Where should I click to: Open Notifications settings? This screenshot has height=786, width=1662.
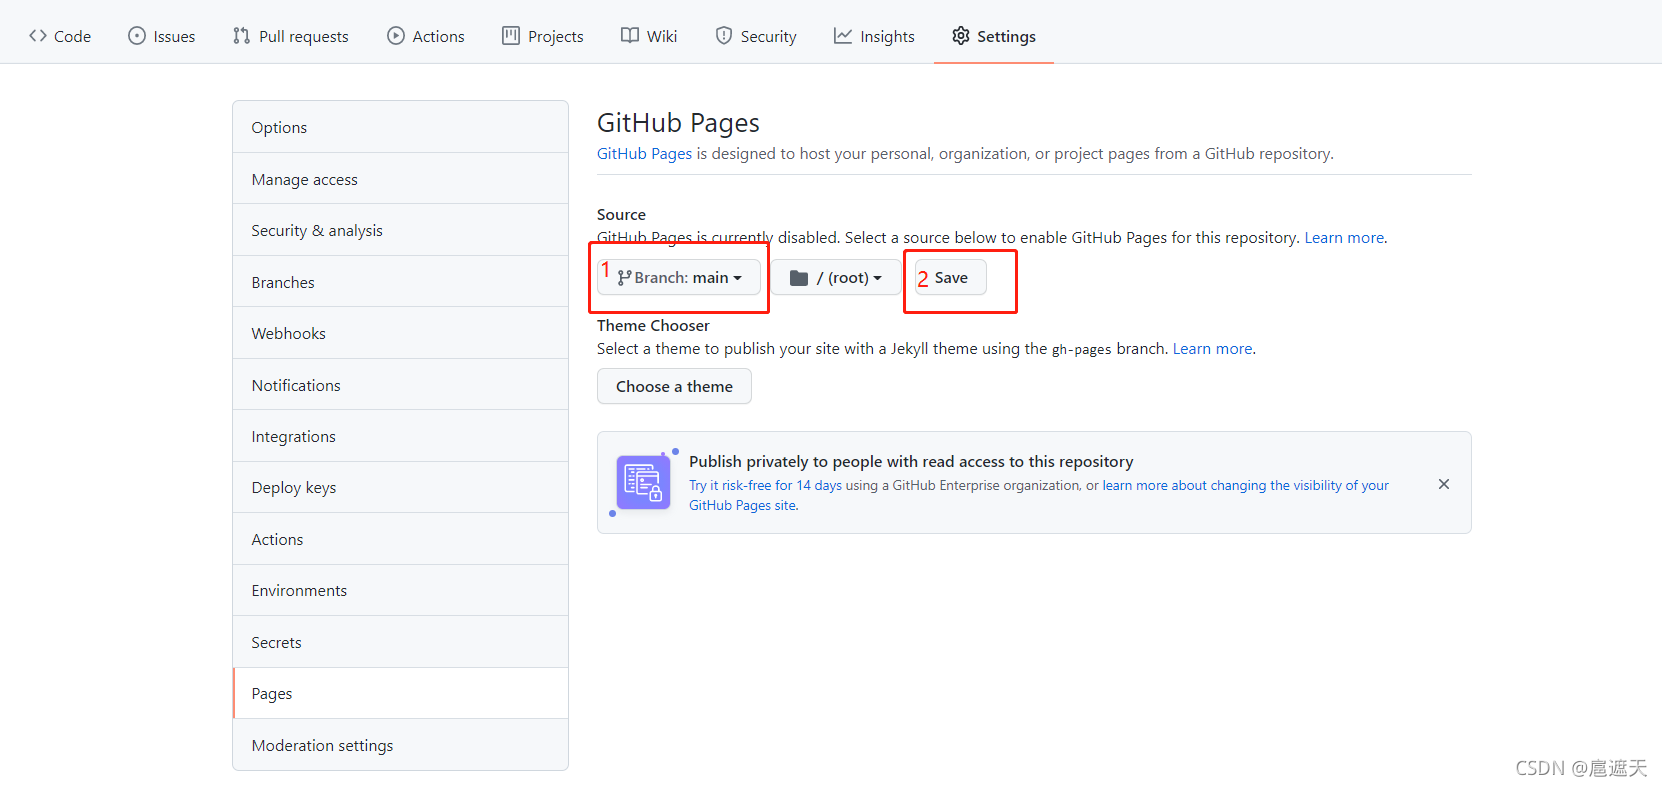pyautogui.click(x=400, y=385)
